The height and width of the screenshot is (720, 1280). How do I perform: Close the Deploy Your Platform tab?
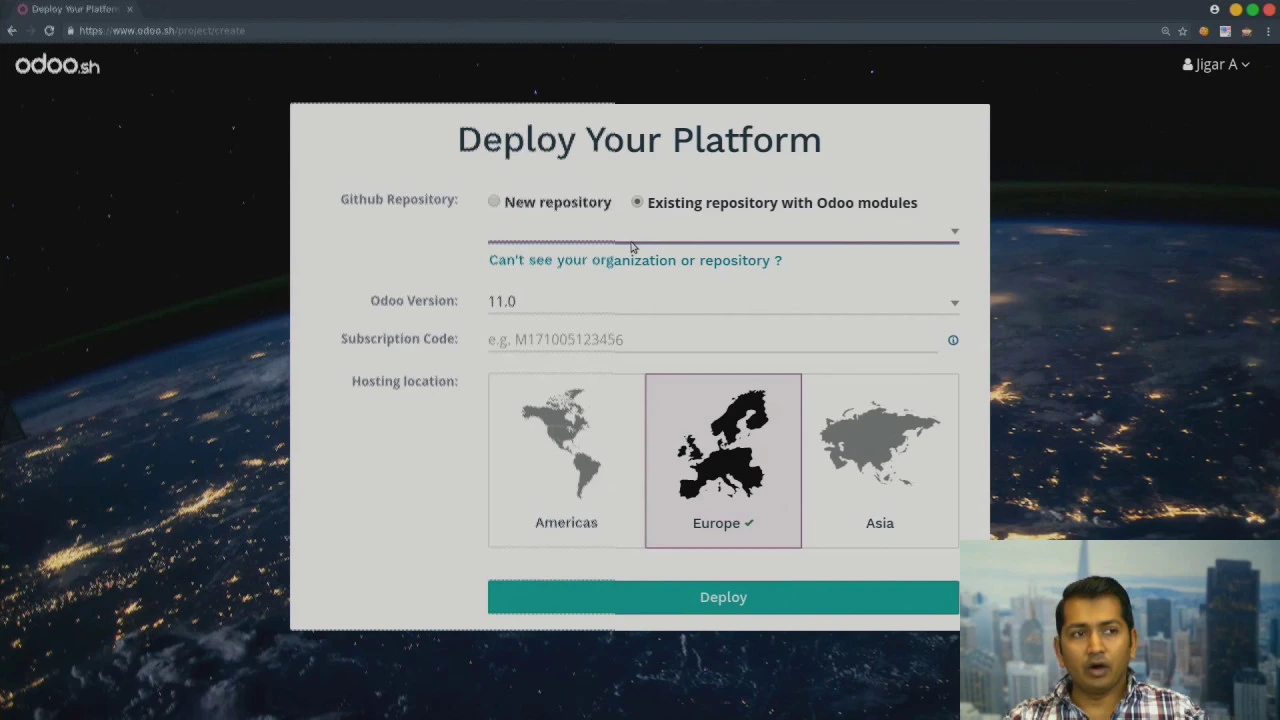(x=129, y=9)
